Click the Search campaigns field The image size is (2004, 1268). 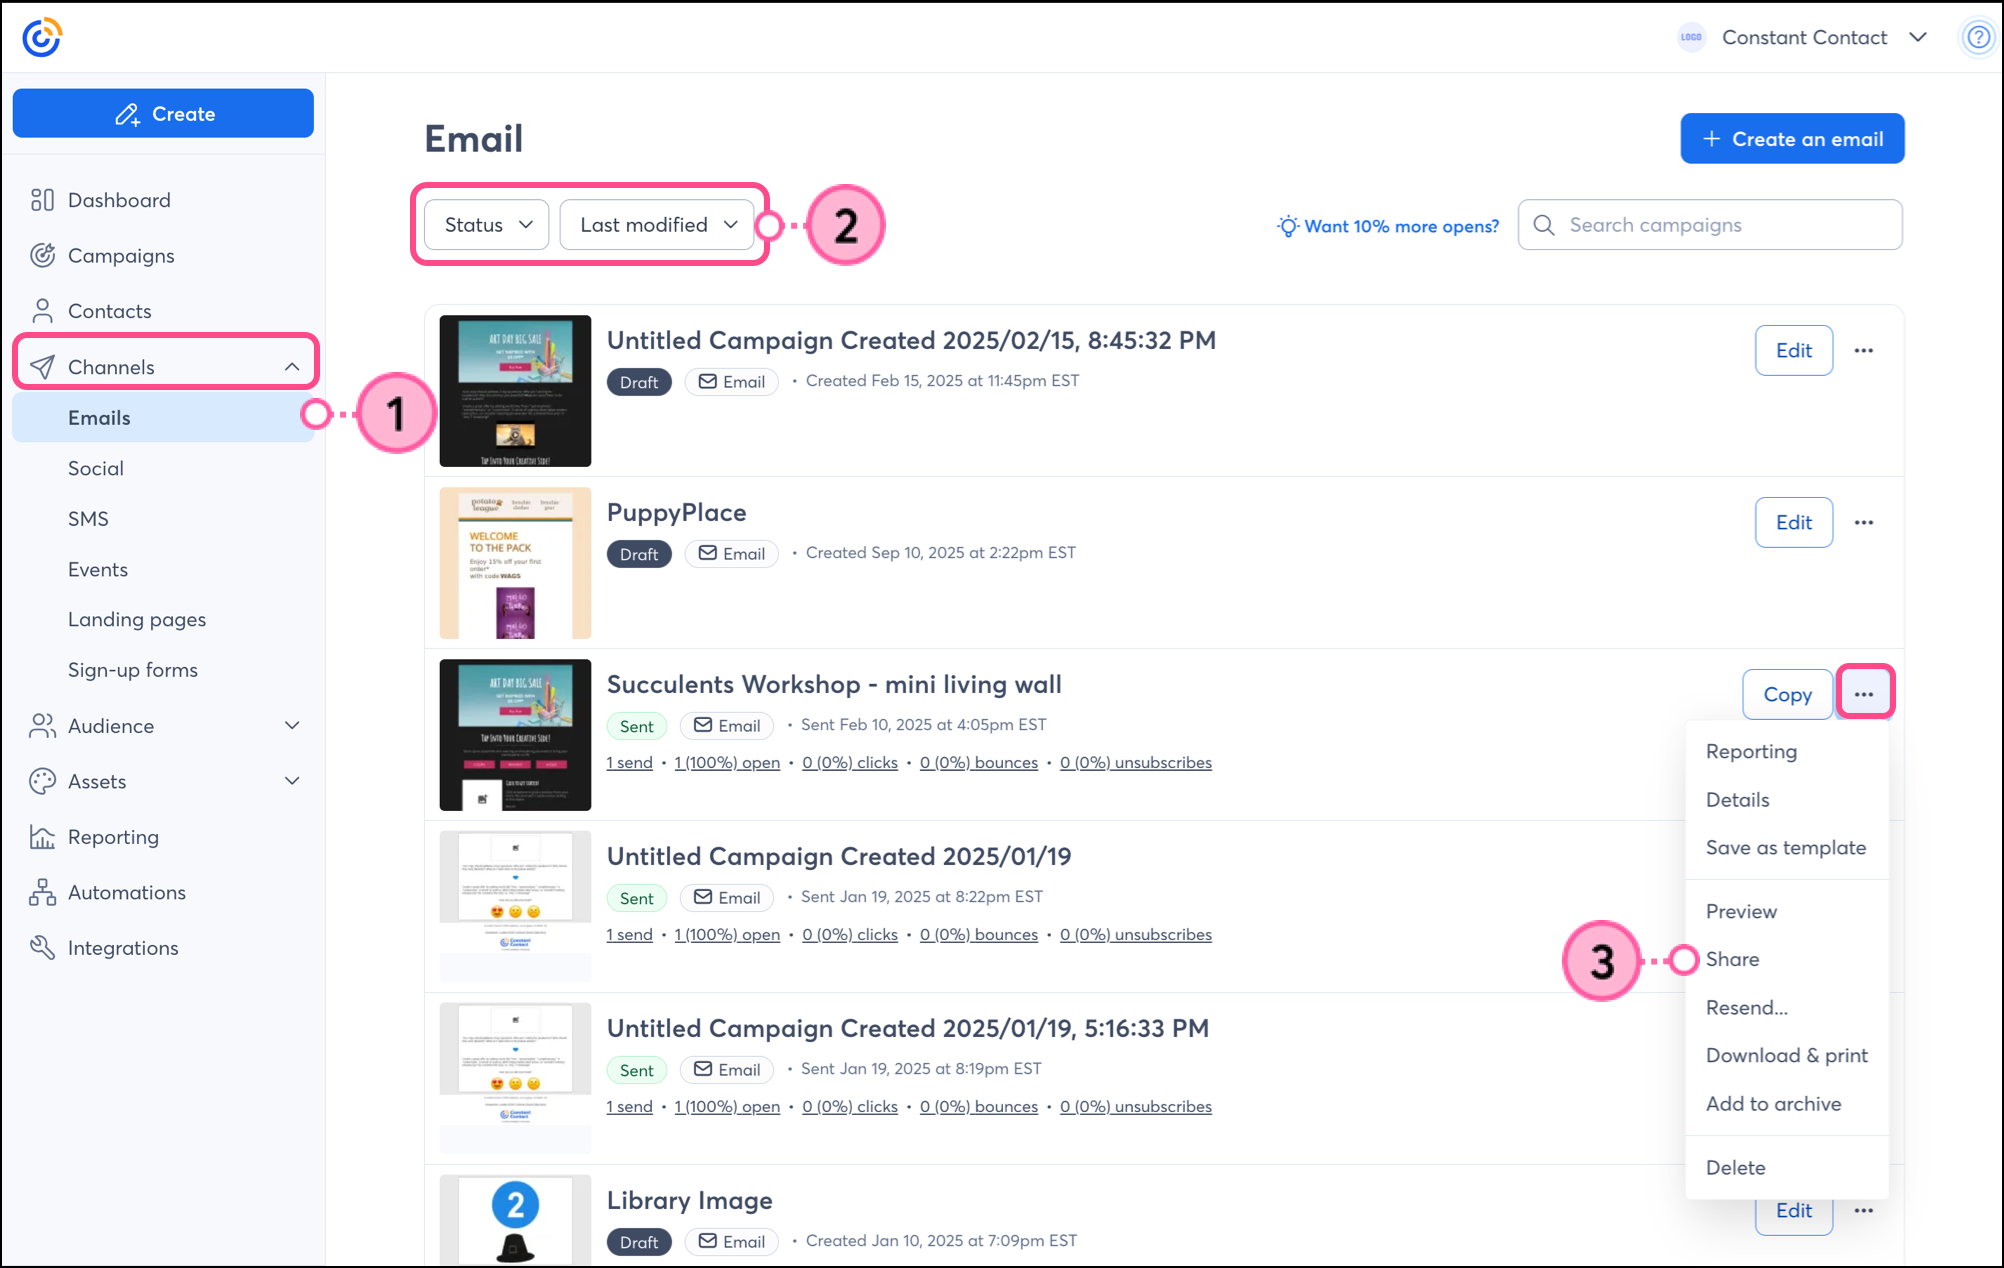(x=1720, y=225)
